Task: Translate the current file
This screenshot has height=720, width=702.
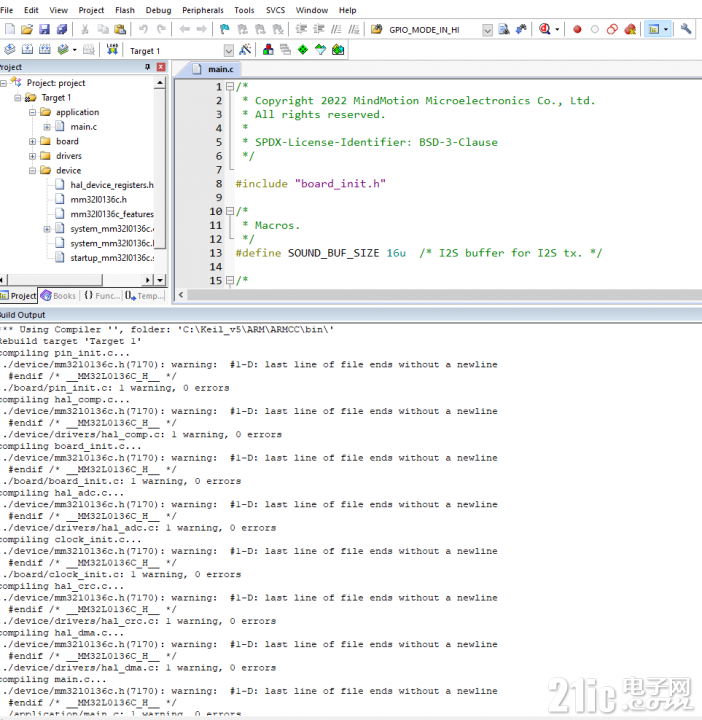Action: click(10, 50)
